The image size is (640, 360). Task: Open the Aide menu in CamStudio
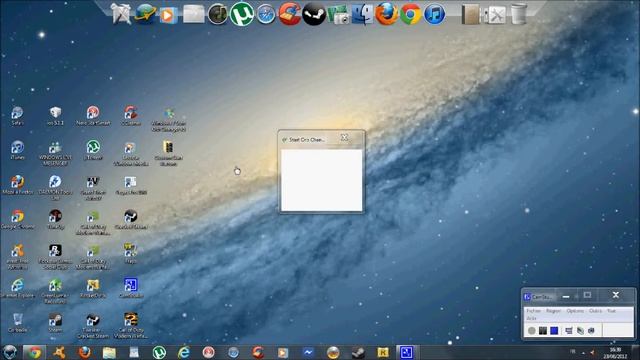531,318
